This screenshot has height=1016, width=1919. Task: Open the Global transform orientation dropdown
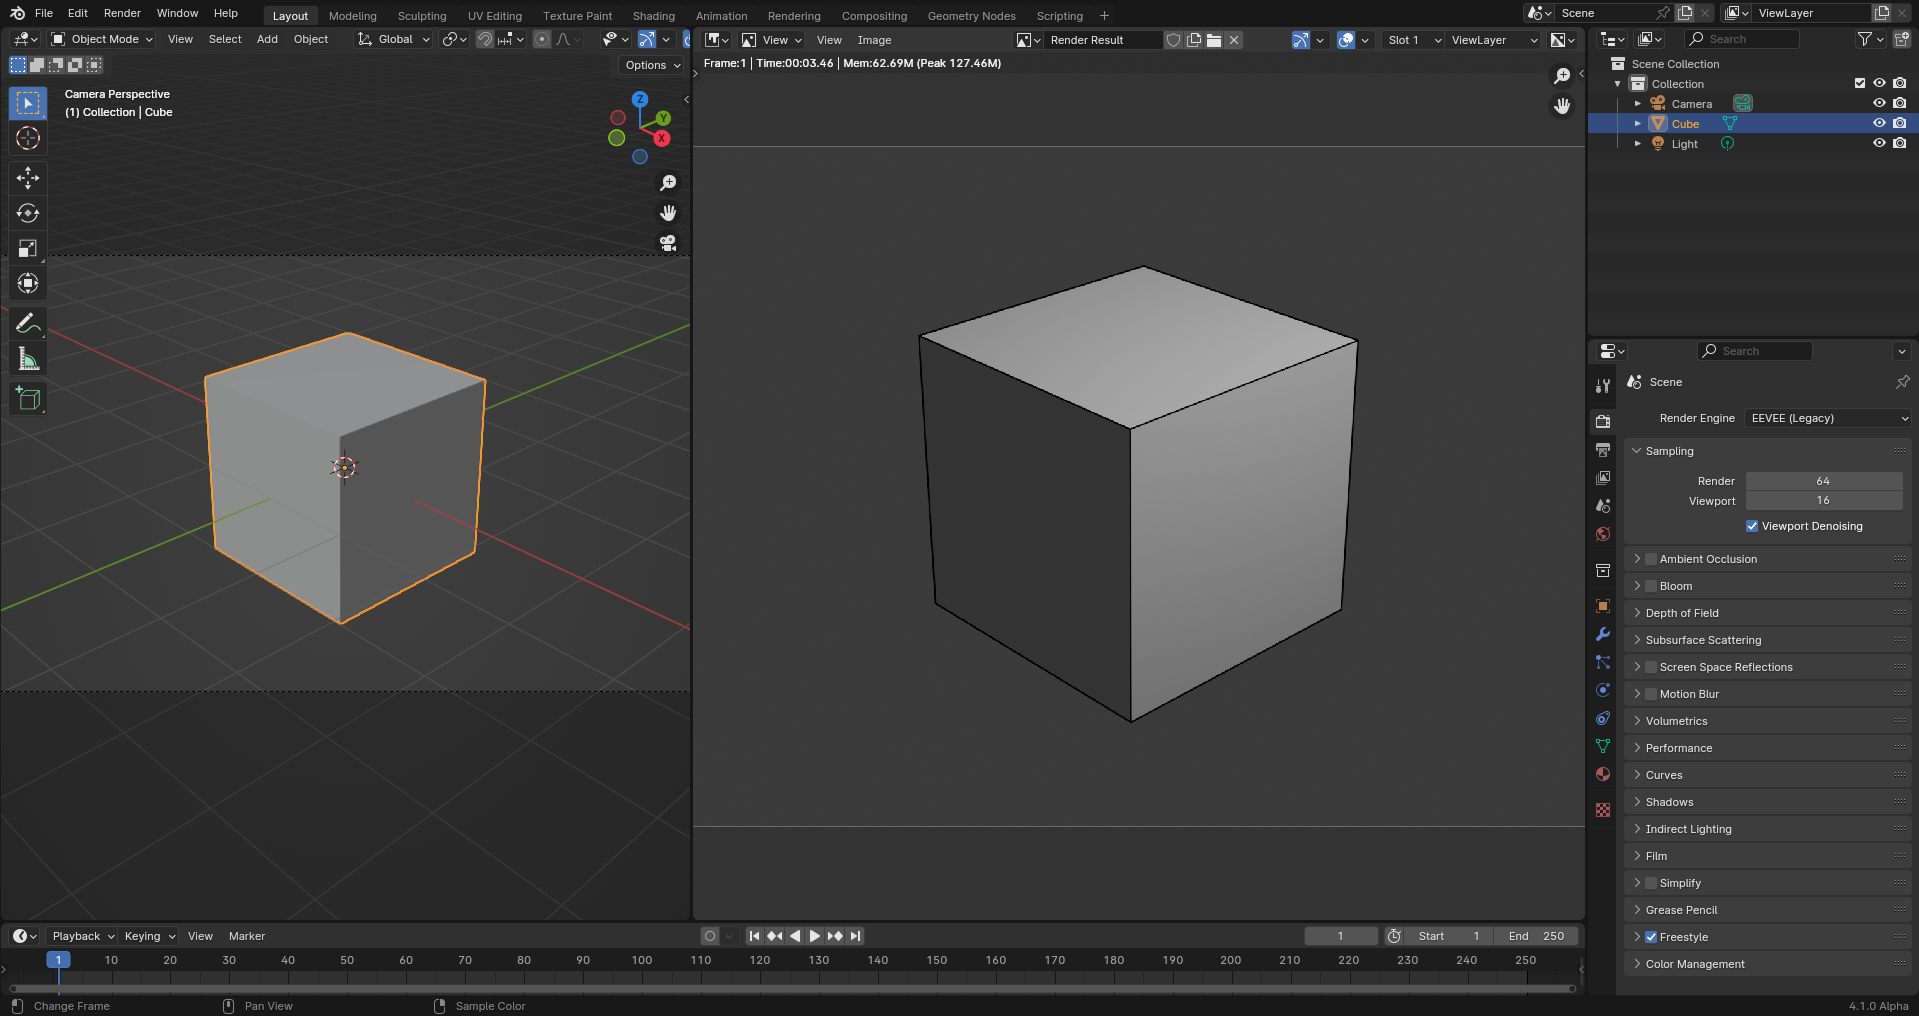(393, 39)
